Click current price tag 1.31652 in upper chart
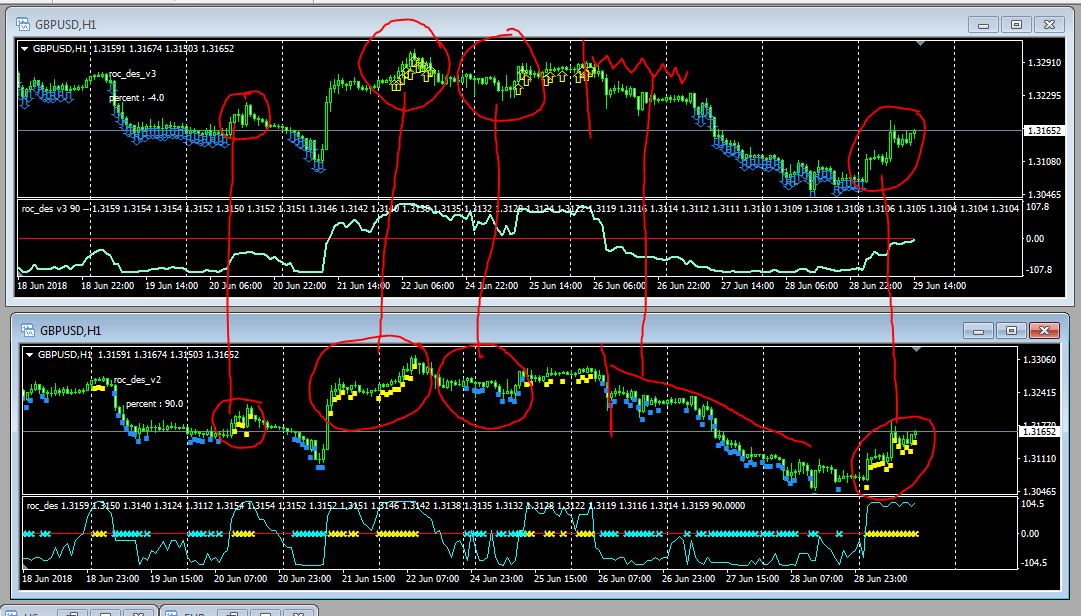Screen dimensions: 1081x616 [1044, 130]
